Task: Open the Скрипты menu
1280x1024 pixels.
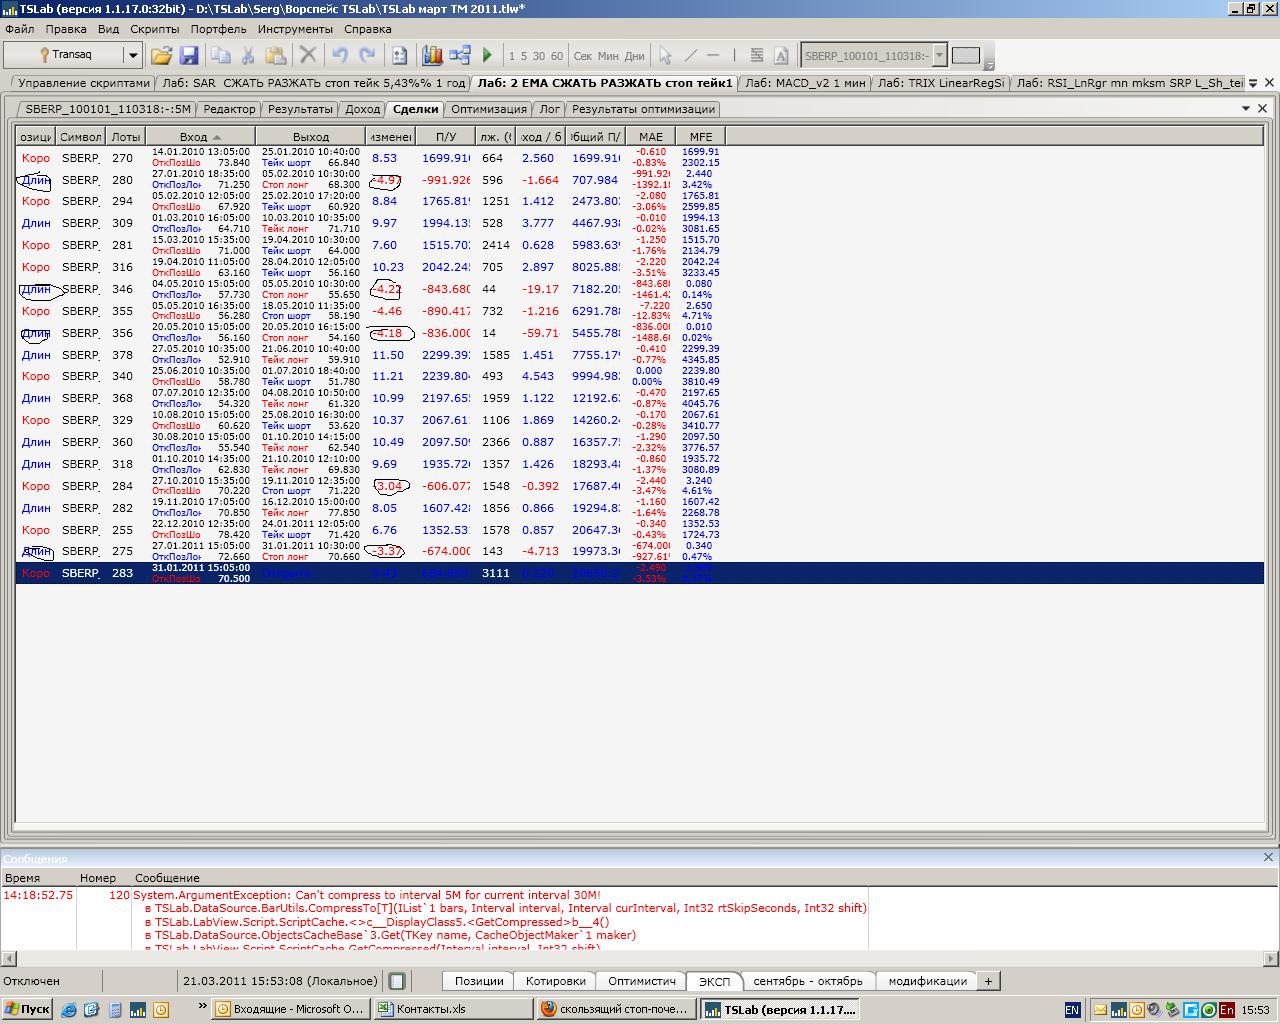Action: pos(155,29)
